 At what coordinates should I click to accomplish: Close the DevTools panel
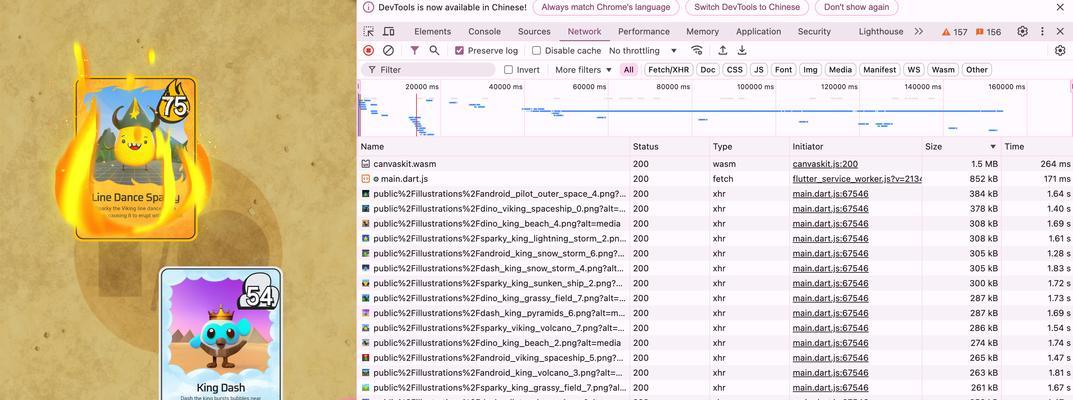click(1060, 31)
